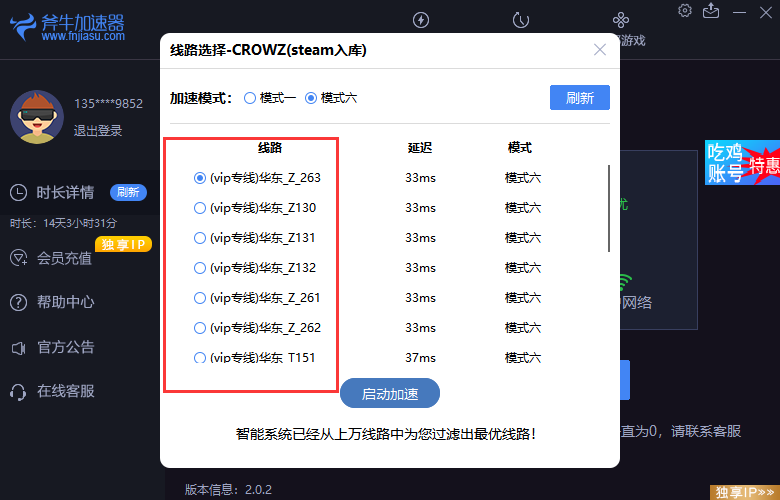Click 版本信息：2.0.2 text
Image resolution: width=780 pixels, height=500 pixels.
228,490
